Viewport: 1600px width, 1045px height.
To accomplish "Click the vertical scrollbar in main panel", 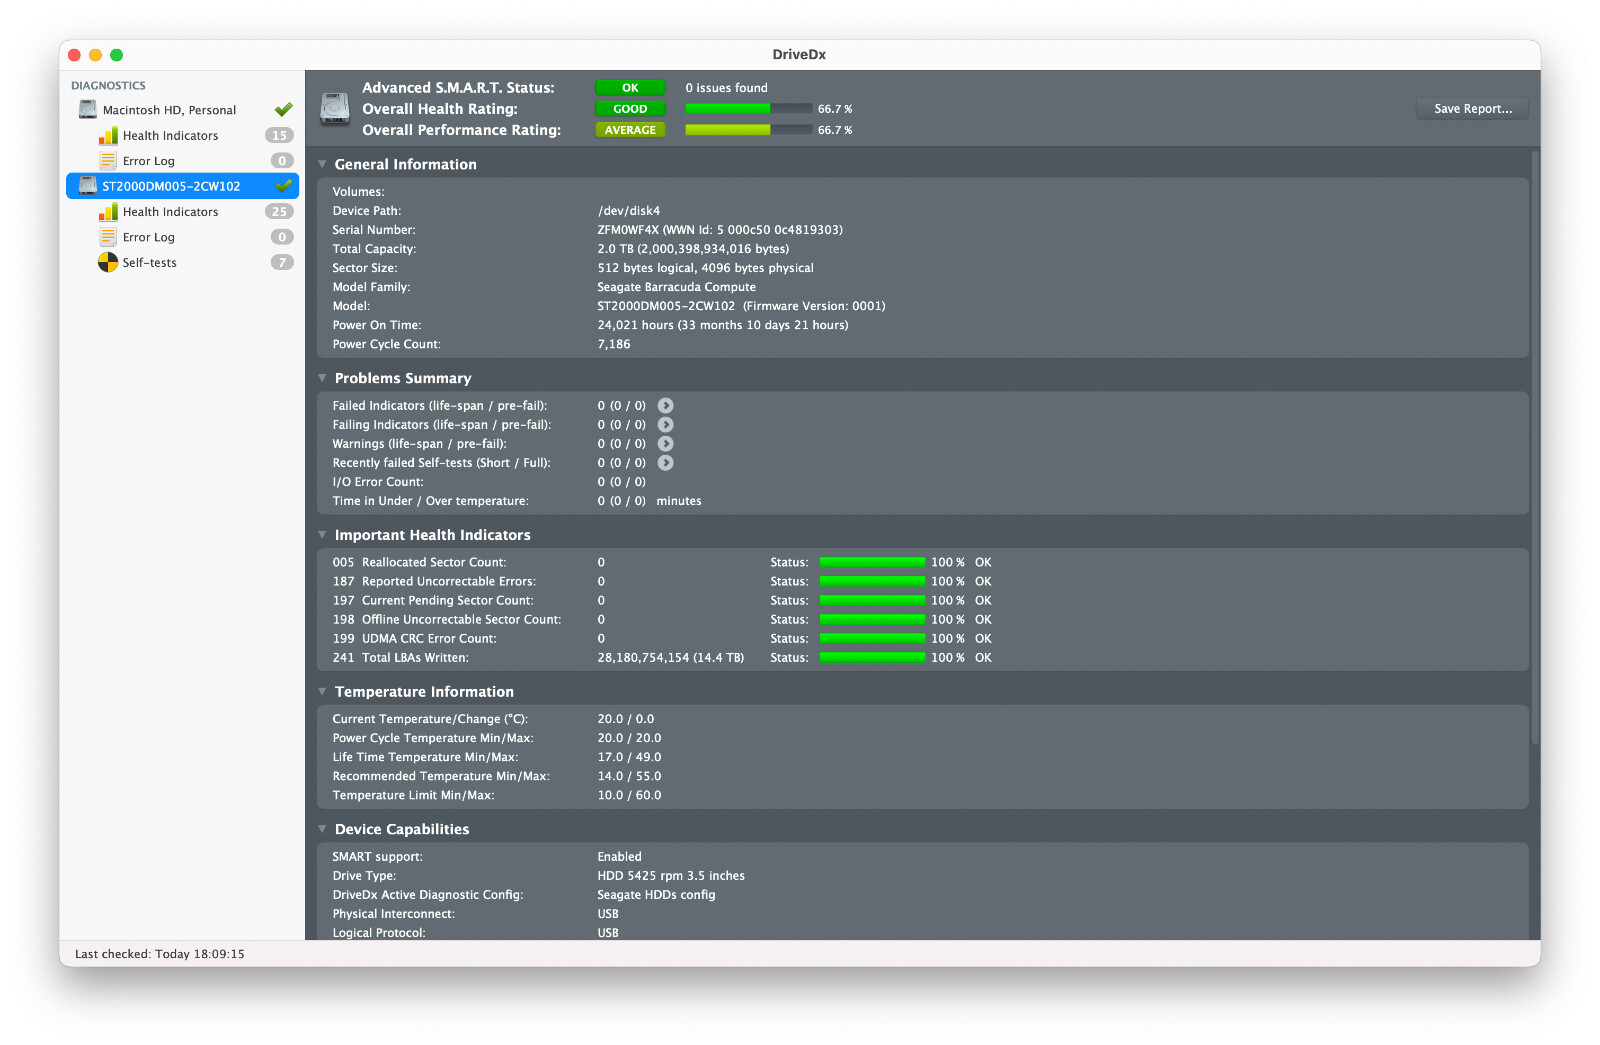I will 1534,450.
